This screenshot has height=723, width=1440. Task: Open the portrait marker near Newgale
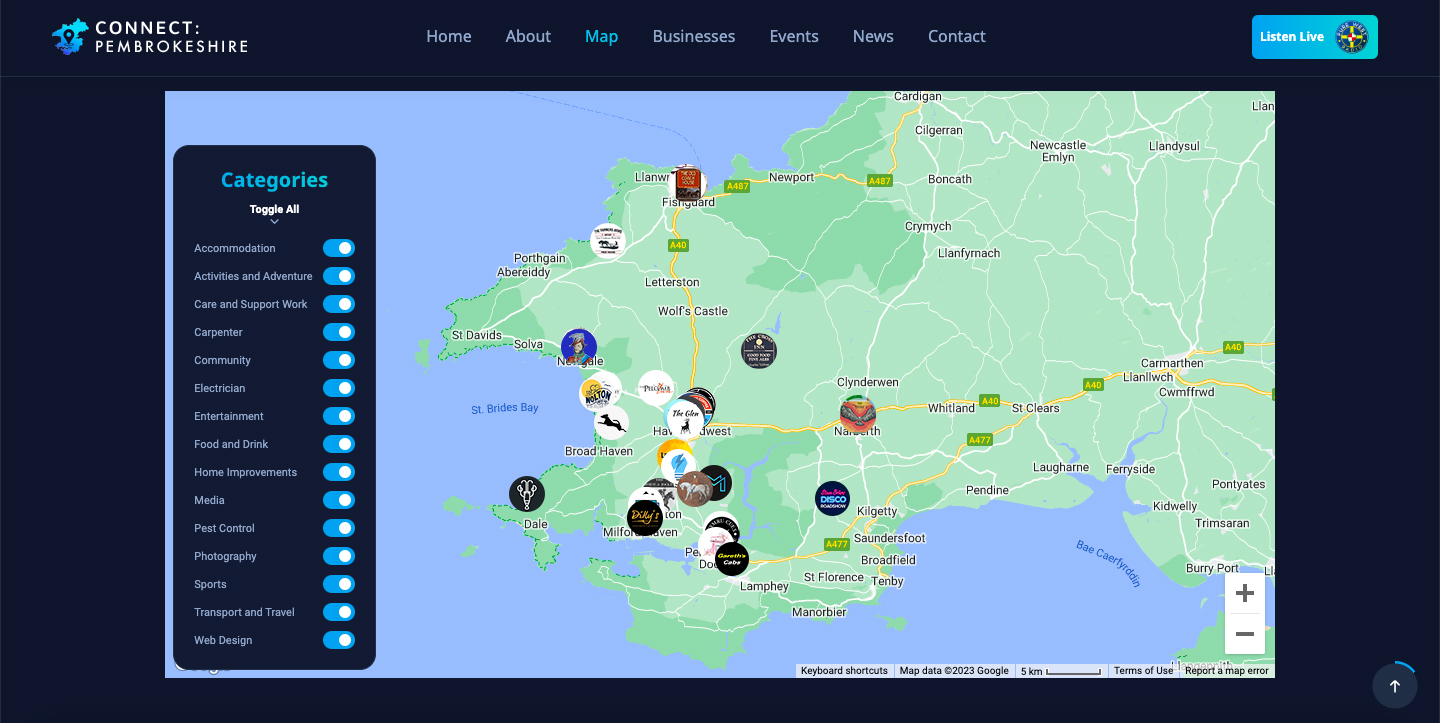[x=579, y=347]
